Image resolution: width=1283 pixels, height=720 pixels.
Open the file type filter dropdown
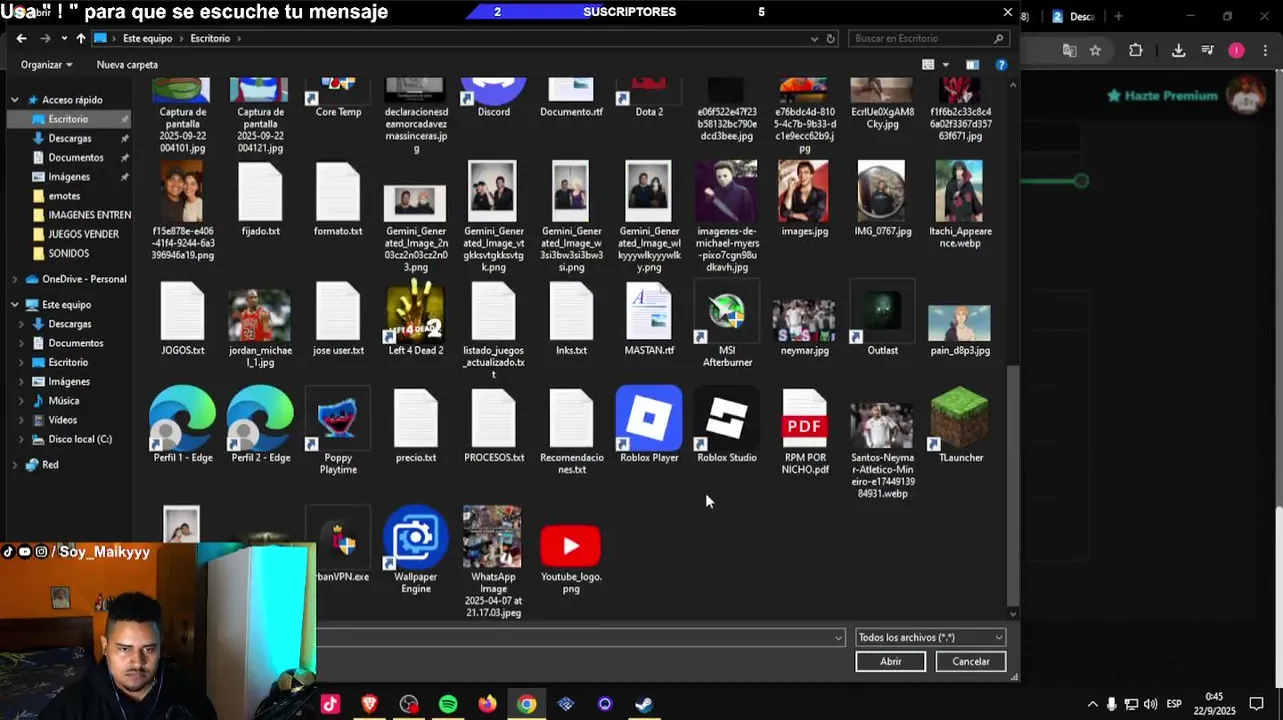click(930, 637)
